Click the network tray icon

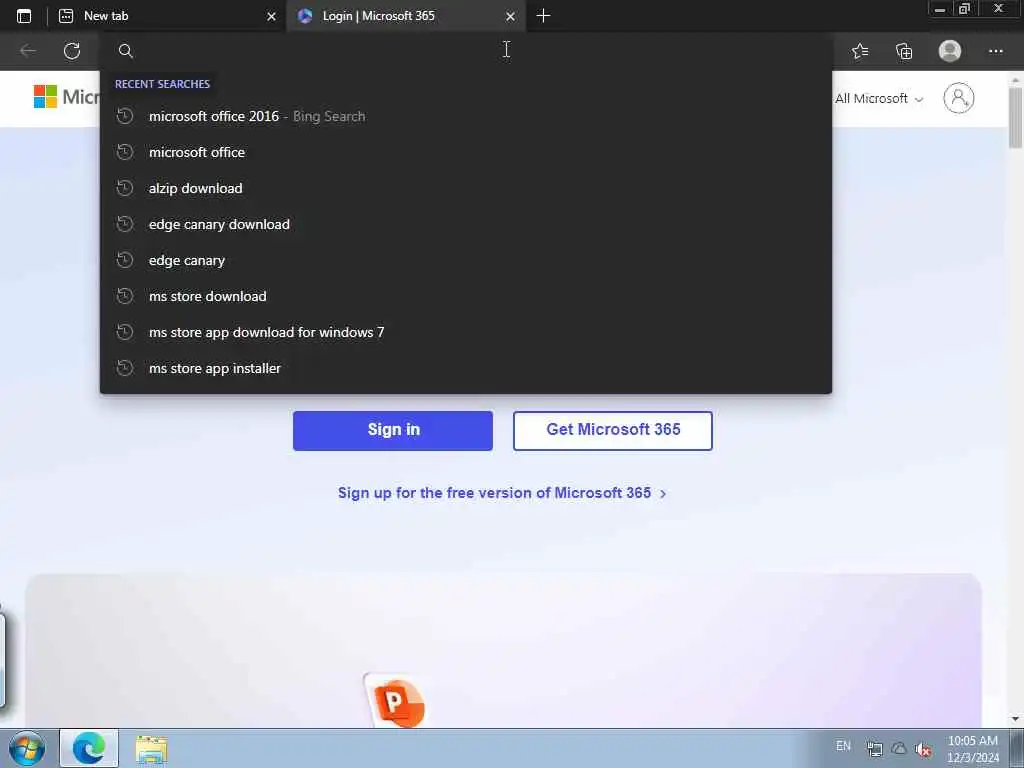(874, 748)
